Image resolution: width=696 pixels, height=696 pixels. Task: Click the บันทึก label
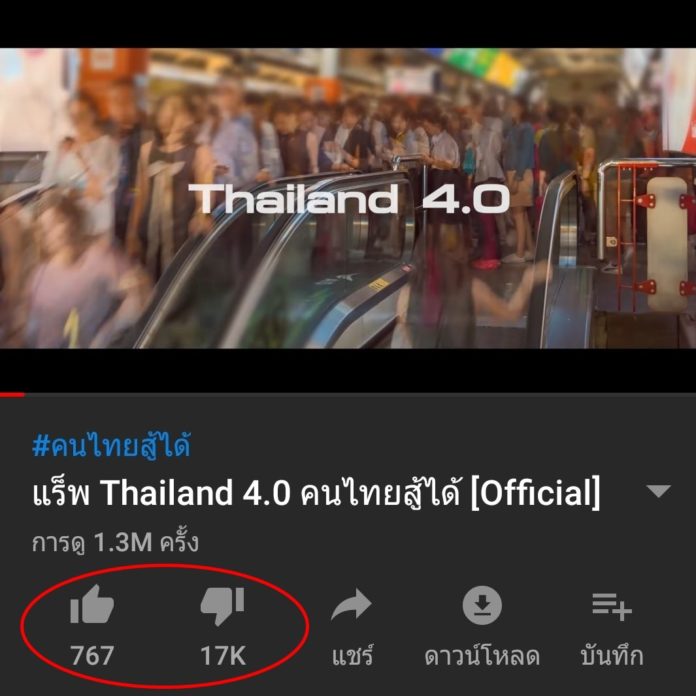[612, 656]
